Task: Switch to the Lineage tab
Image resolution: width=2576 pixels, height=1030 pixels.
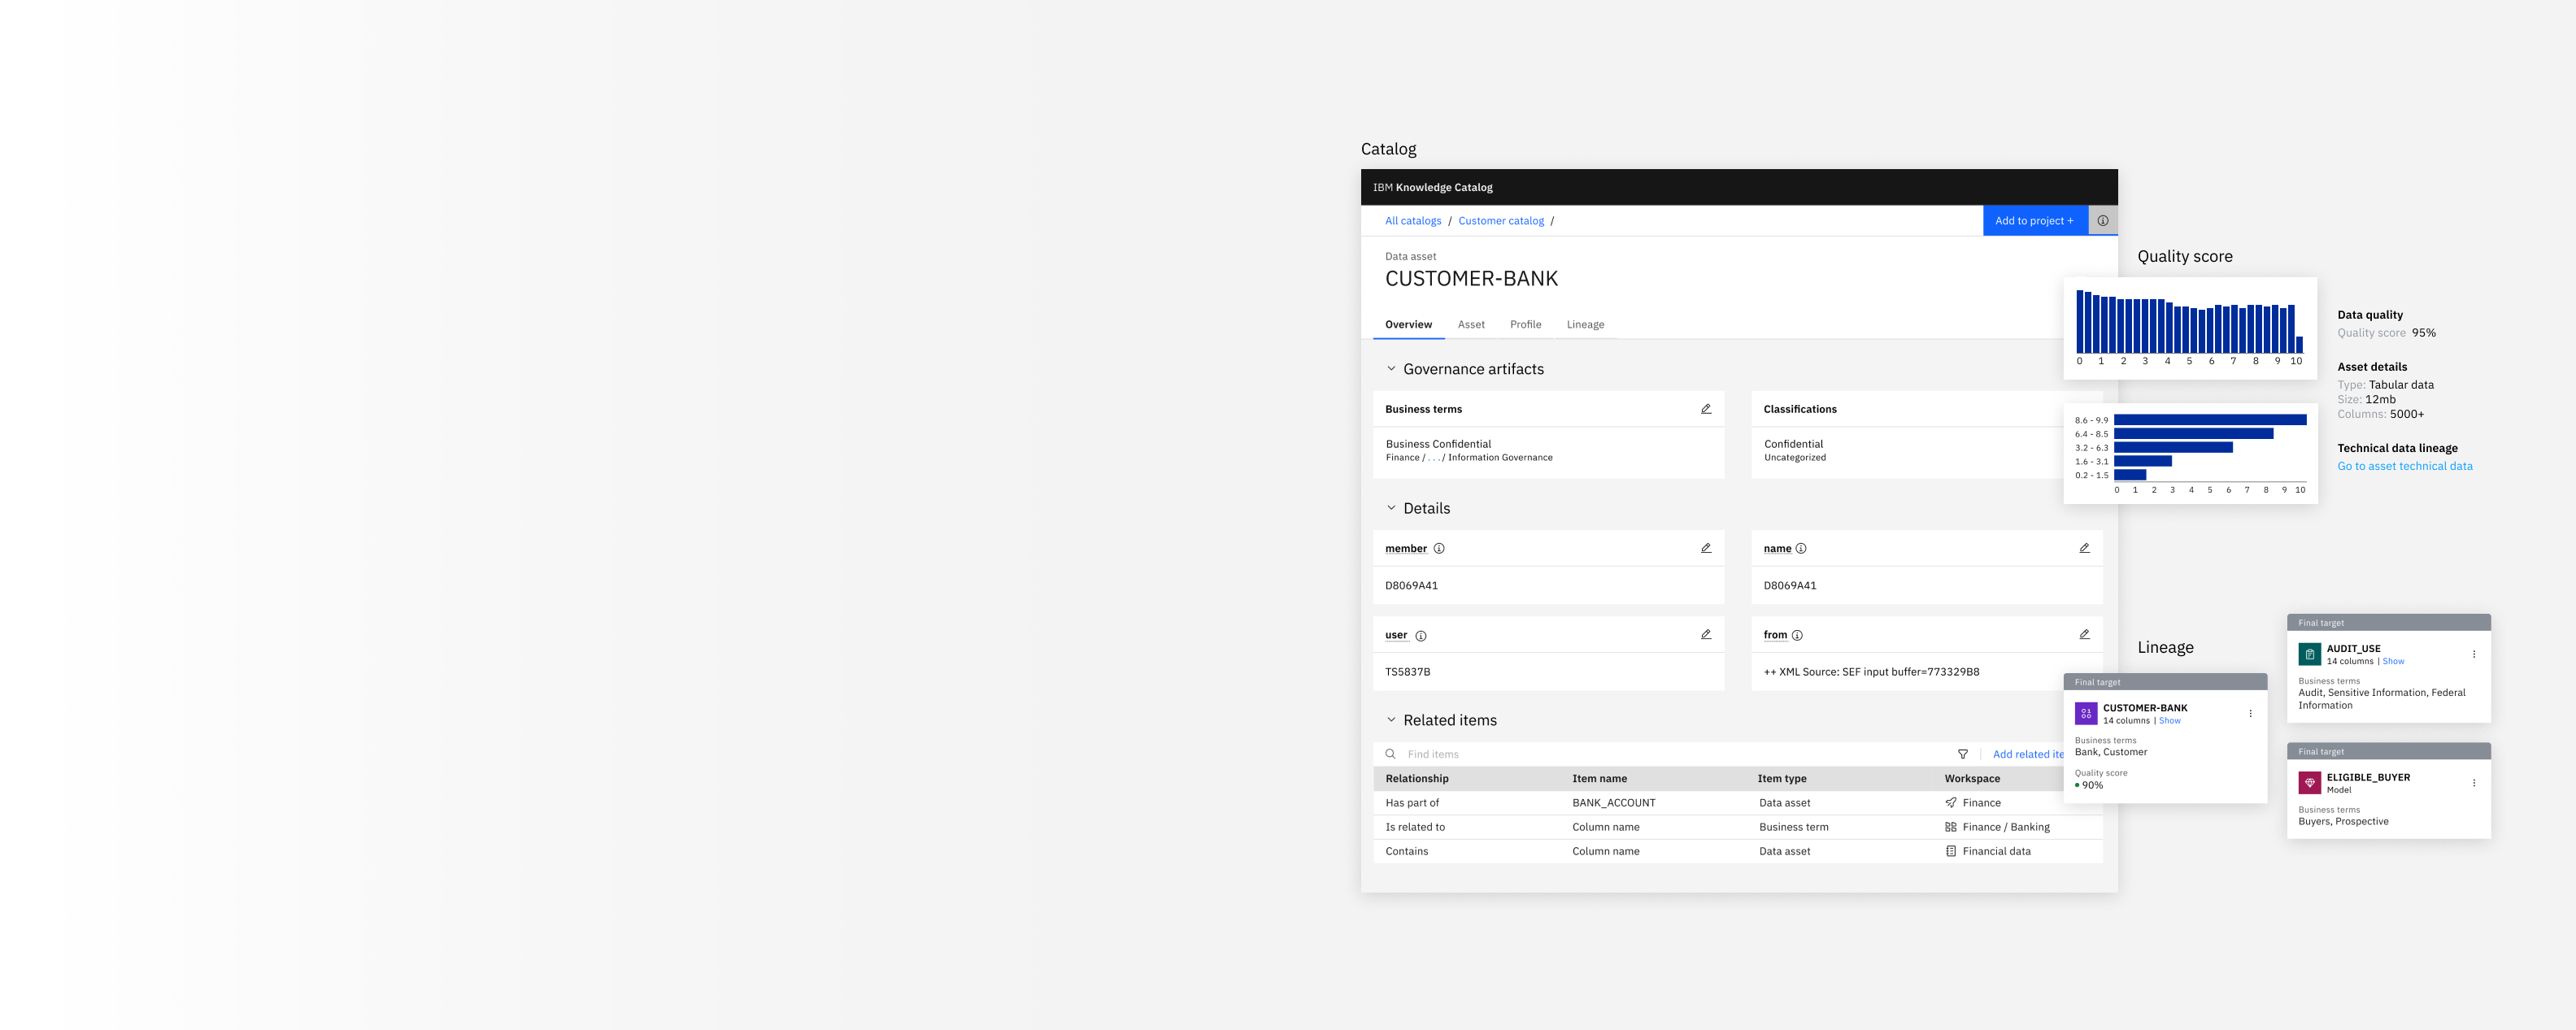Action: pos(1584,325)
